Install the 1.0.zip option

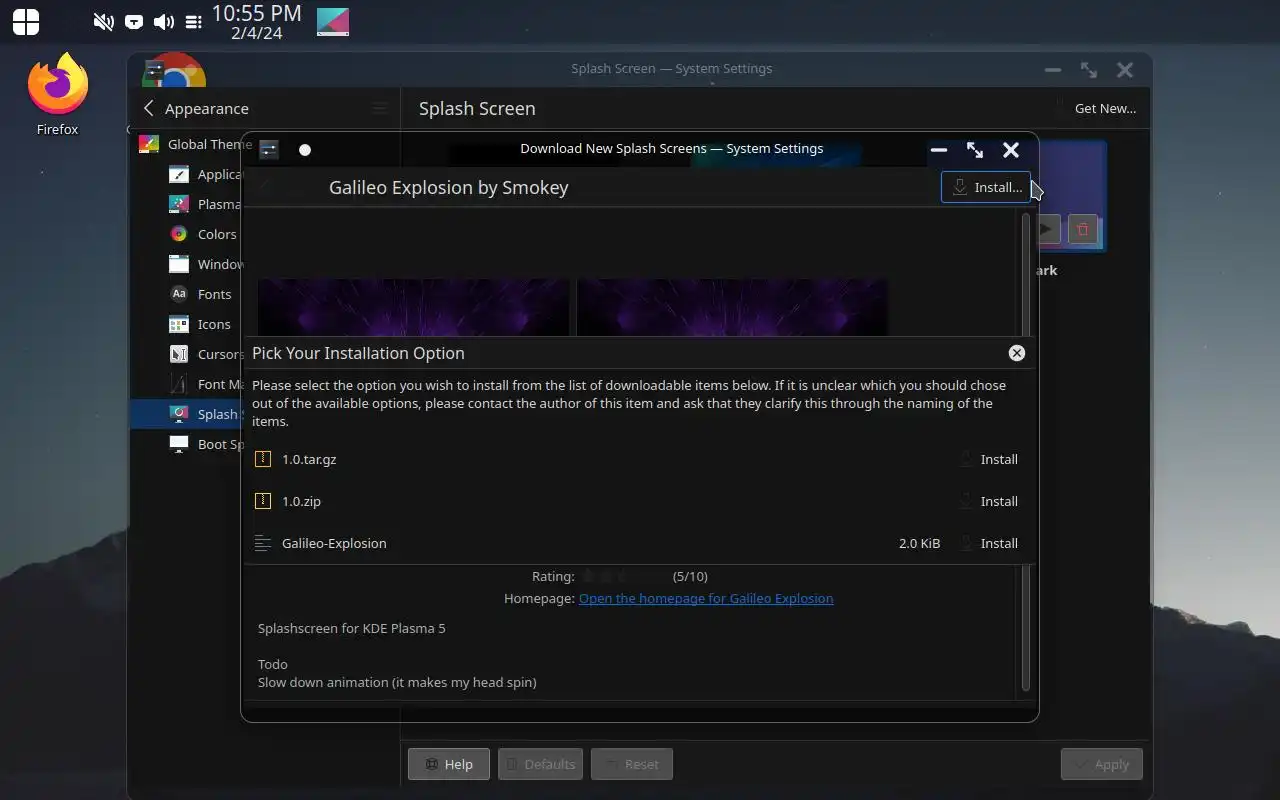(x=988, y=501)
